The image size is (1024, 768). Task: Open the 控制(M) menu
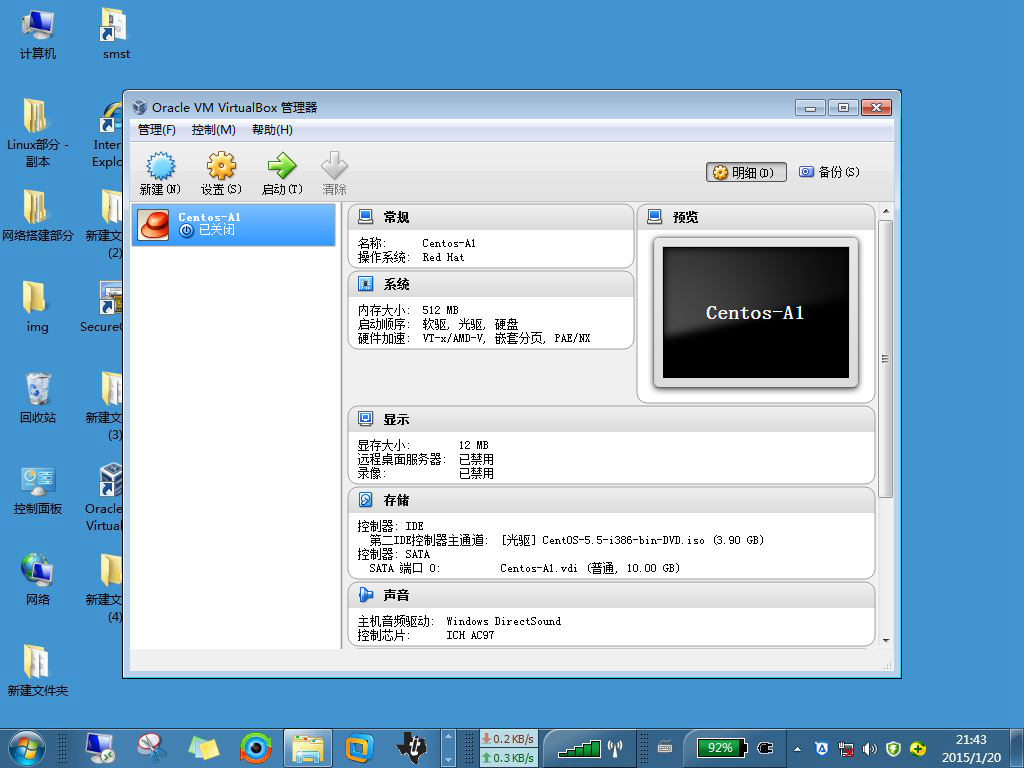[x=214, y=130]
